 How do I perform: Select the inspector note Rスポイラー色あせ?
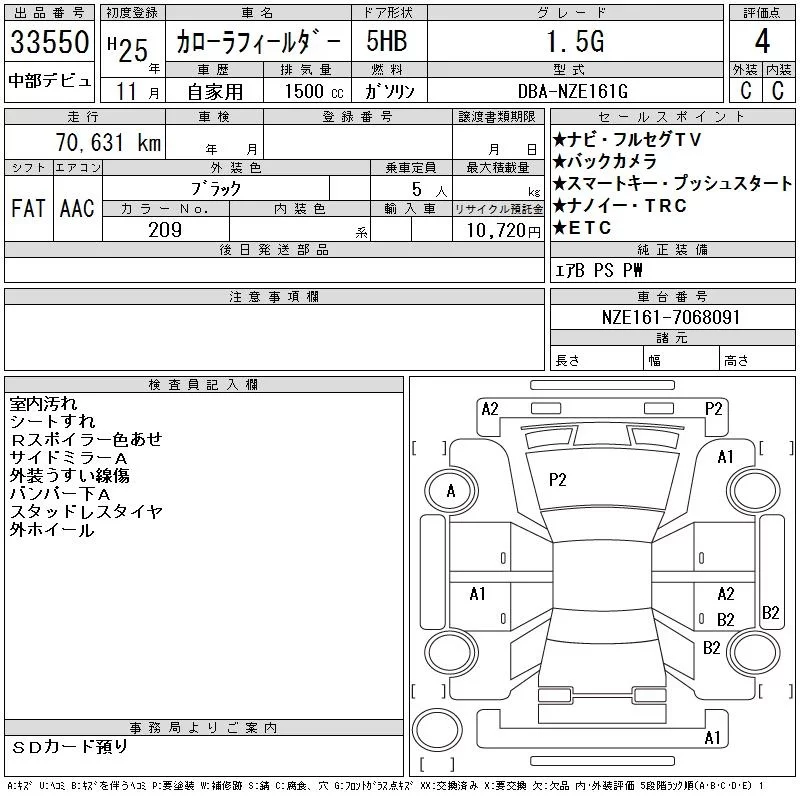85,440
